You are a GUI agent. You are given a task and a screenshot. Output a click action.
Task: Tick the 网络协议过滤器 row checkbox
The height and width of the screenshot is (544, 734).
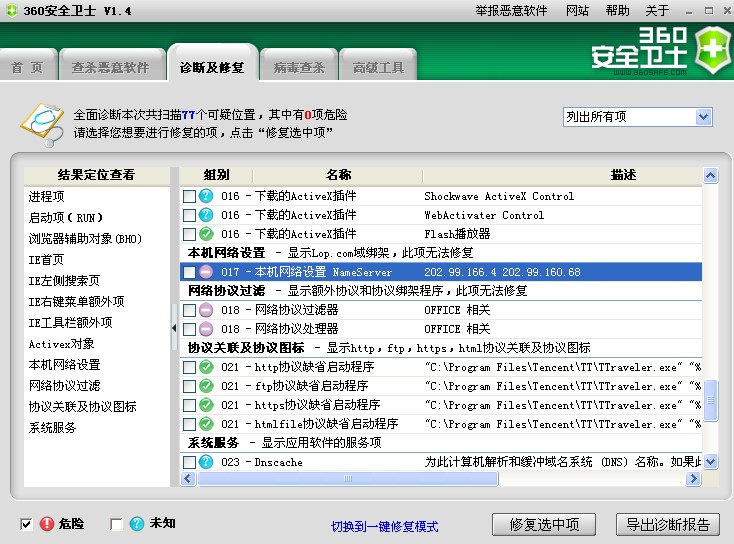point(189,310)
